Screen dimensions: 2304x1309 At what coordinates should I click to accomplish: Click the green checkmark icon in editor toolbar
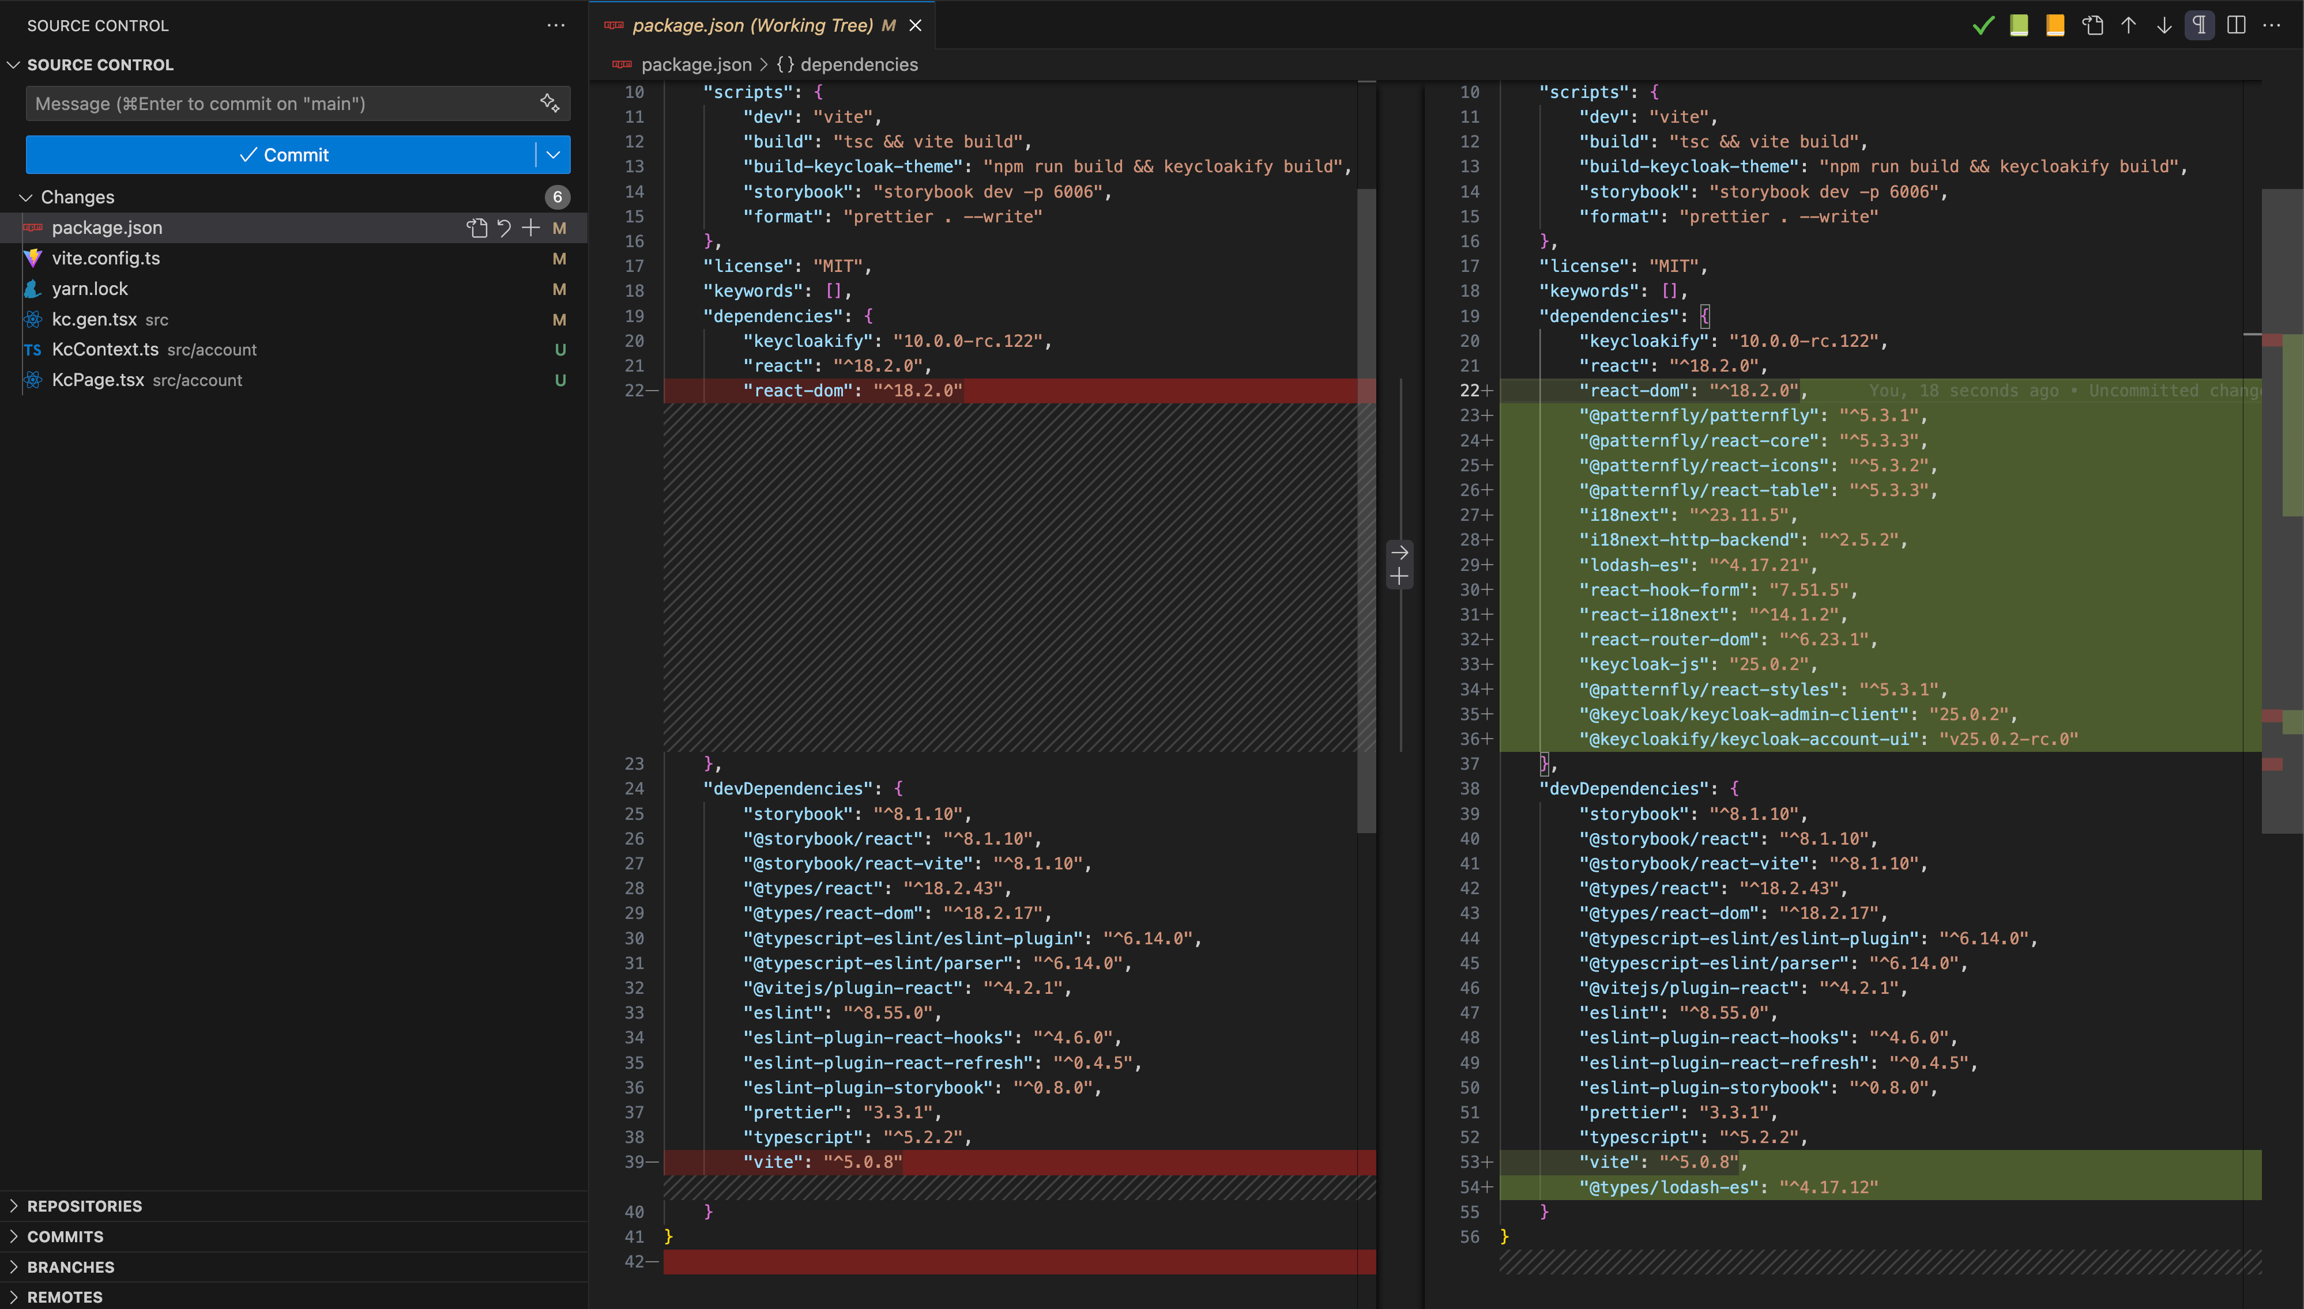point(1983,26)
